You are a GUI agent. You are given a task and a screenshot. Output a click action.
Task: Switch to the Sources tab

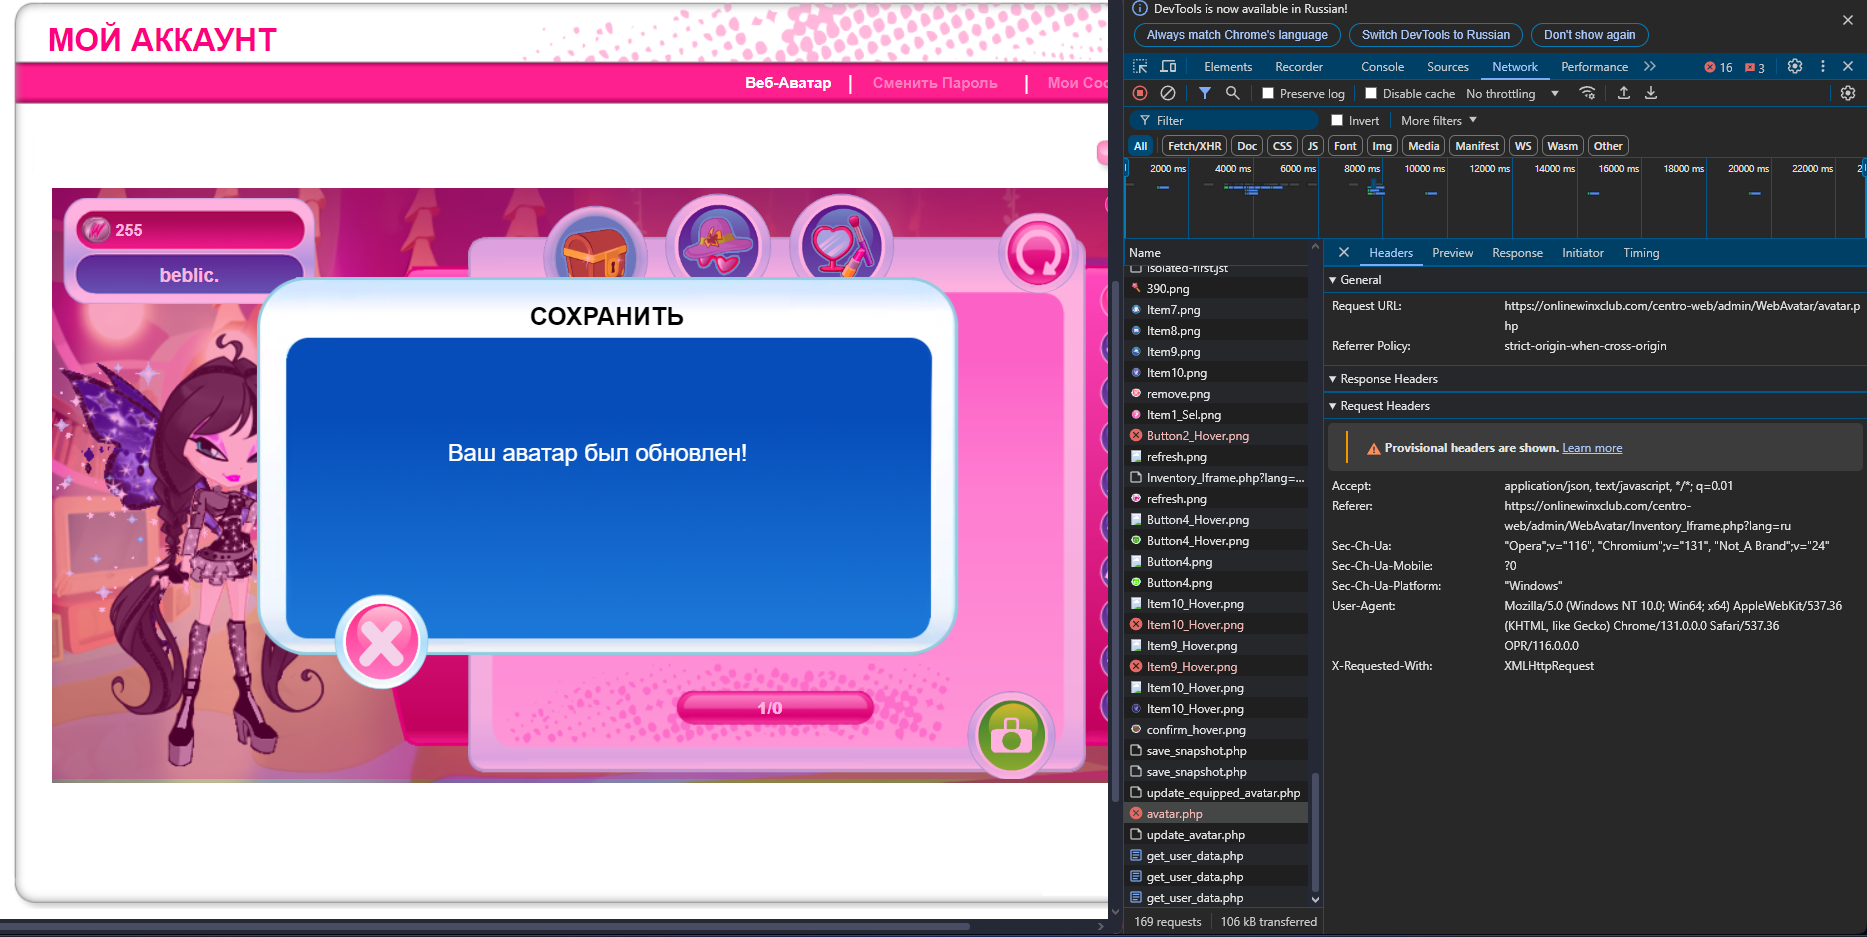(1447, 67)
